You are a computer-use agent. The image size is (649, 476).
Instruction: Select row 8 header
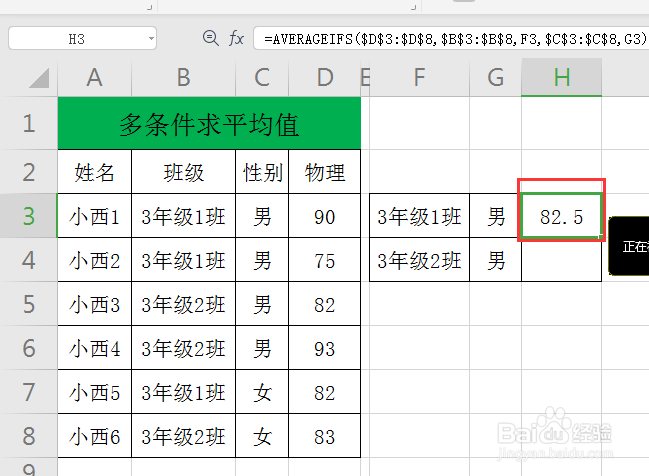[x=29, y=435]
